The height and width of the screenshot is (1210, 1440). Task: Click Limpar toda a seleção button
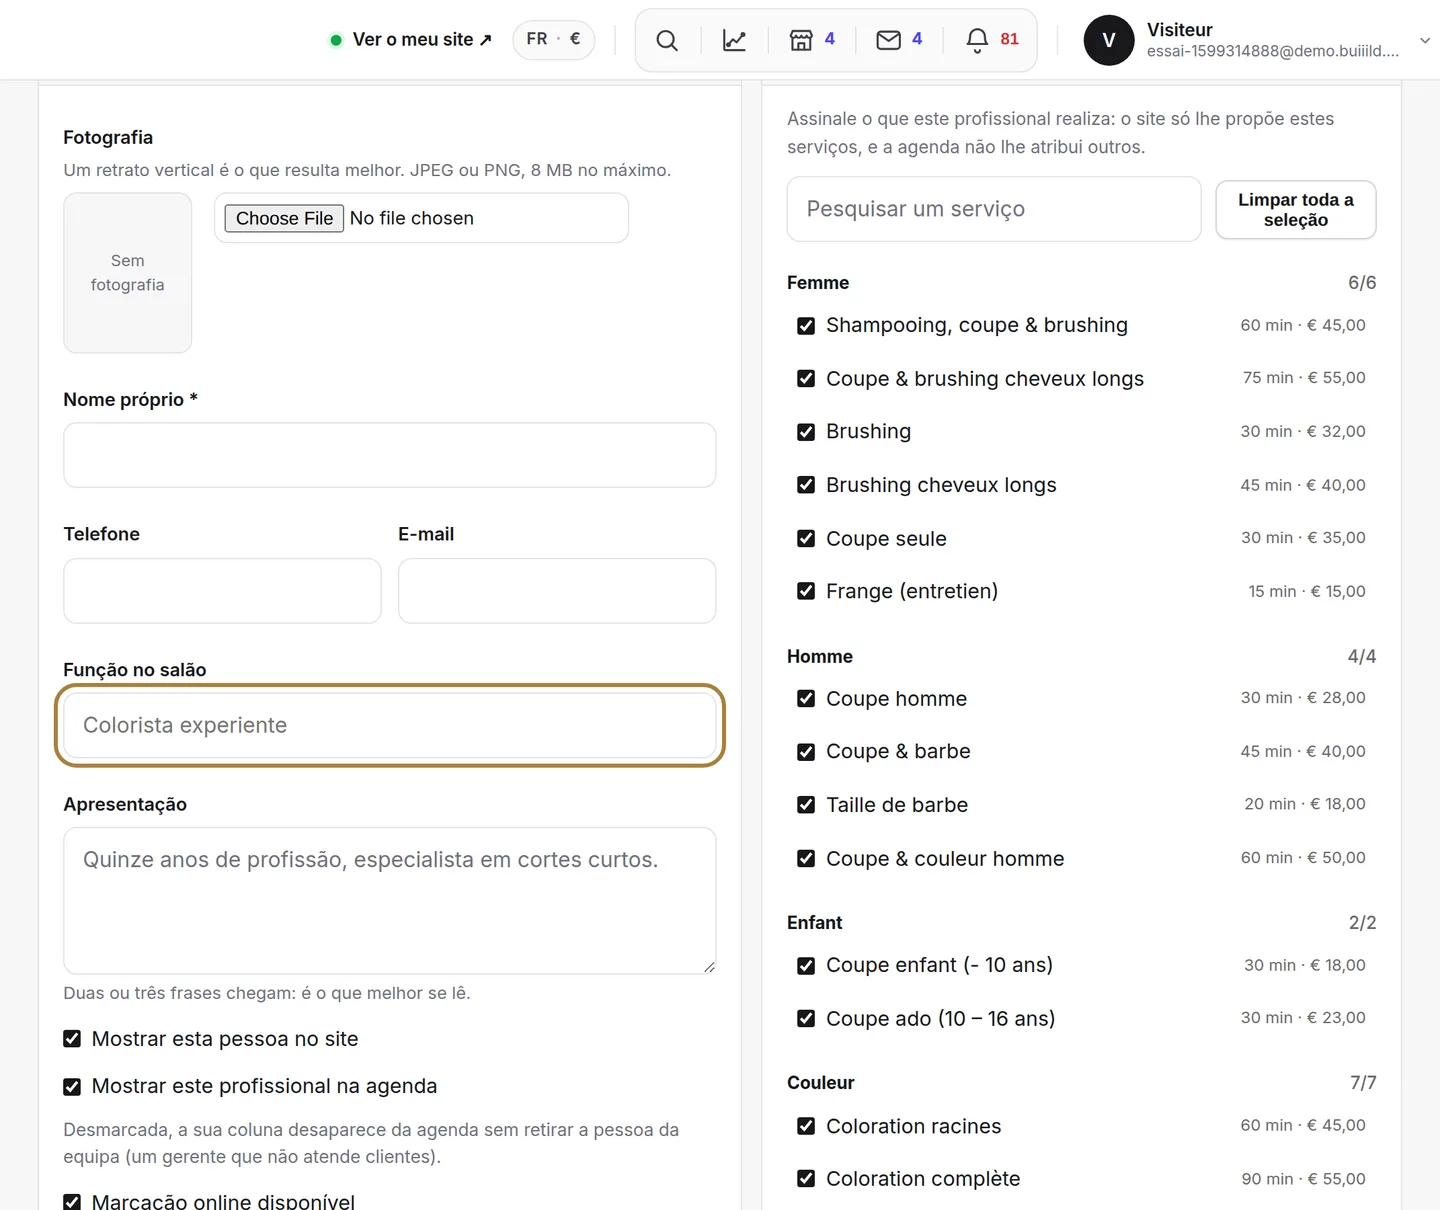(1296, 210)
